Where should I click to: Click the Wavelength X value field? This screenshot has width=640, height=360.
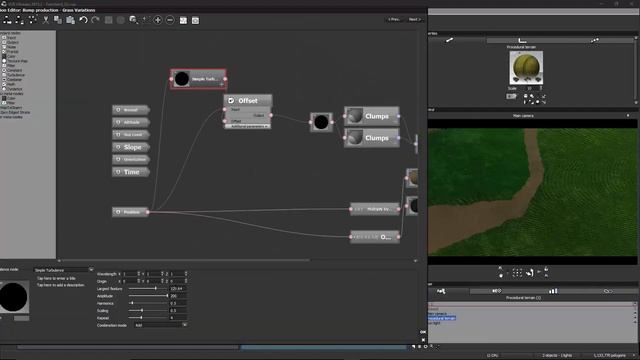131,274
